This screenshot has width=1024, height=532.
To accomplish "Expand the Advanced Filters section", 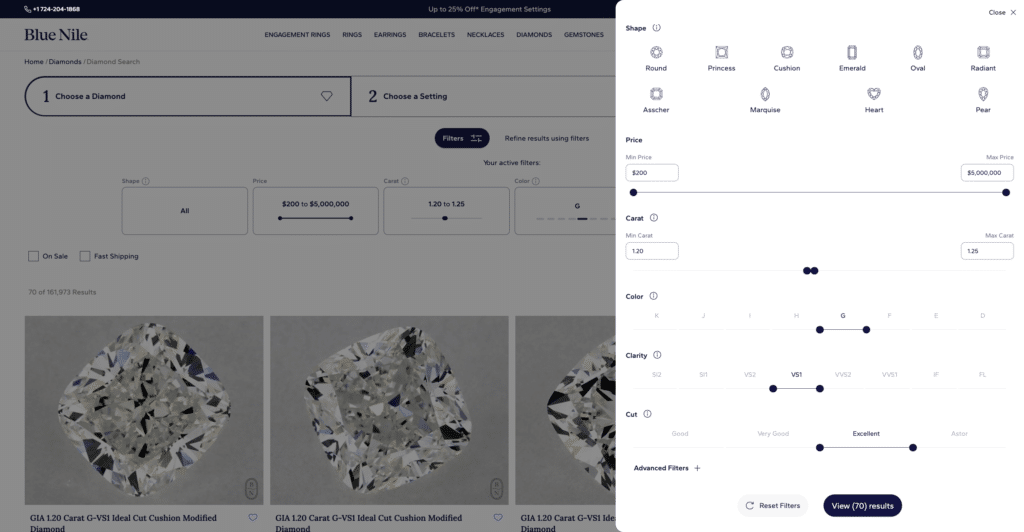I will click(667, 468).
